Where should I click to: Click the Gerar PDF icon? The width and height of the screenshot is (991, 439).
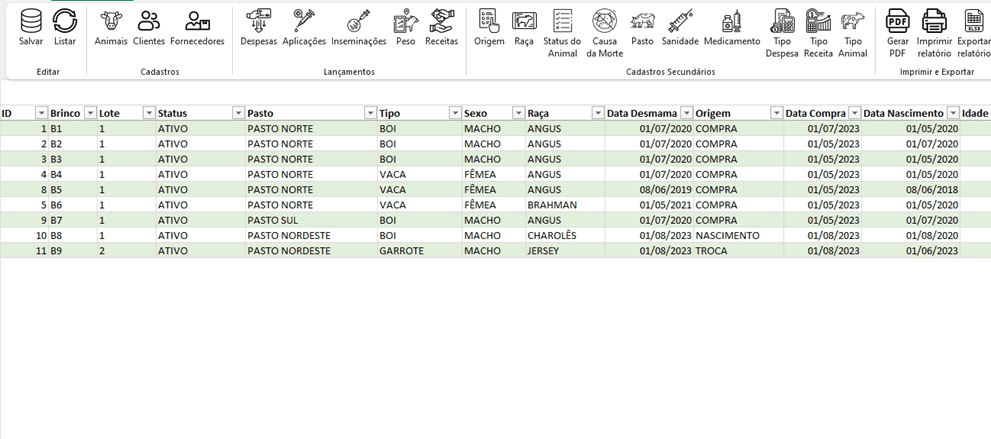[897, 21]
